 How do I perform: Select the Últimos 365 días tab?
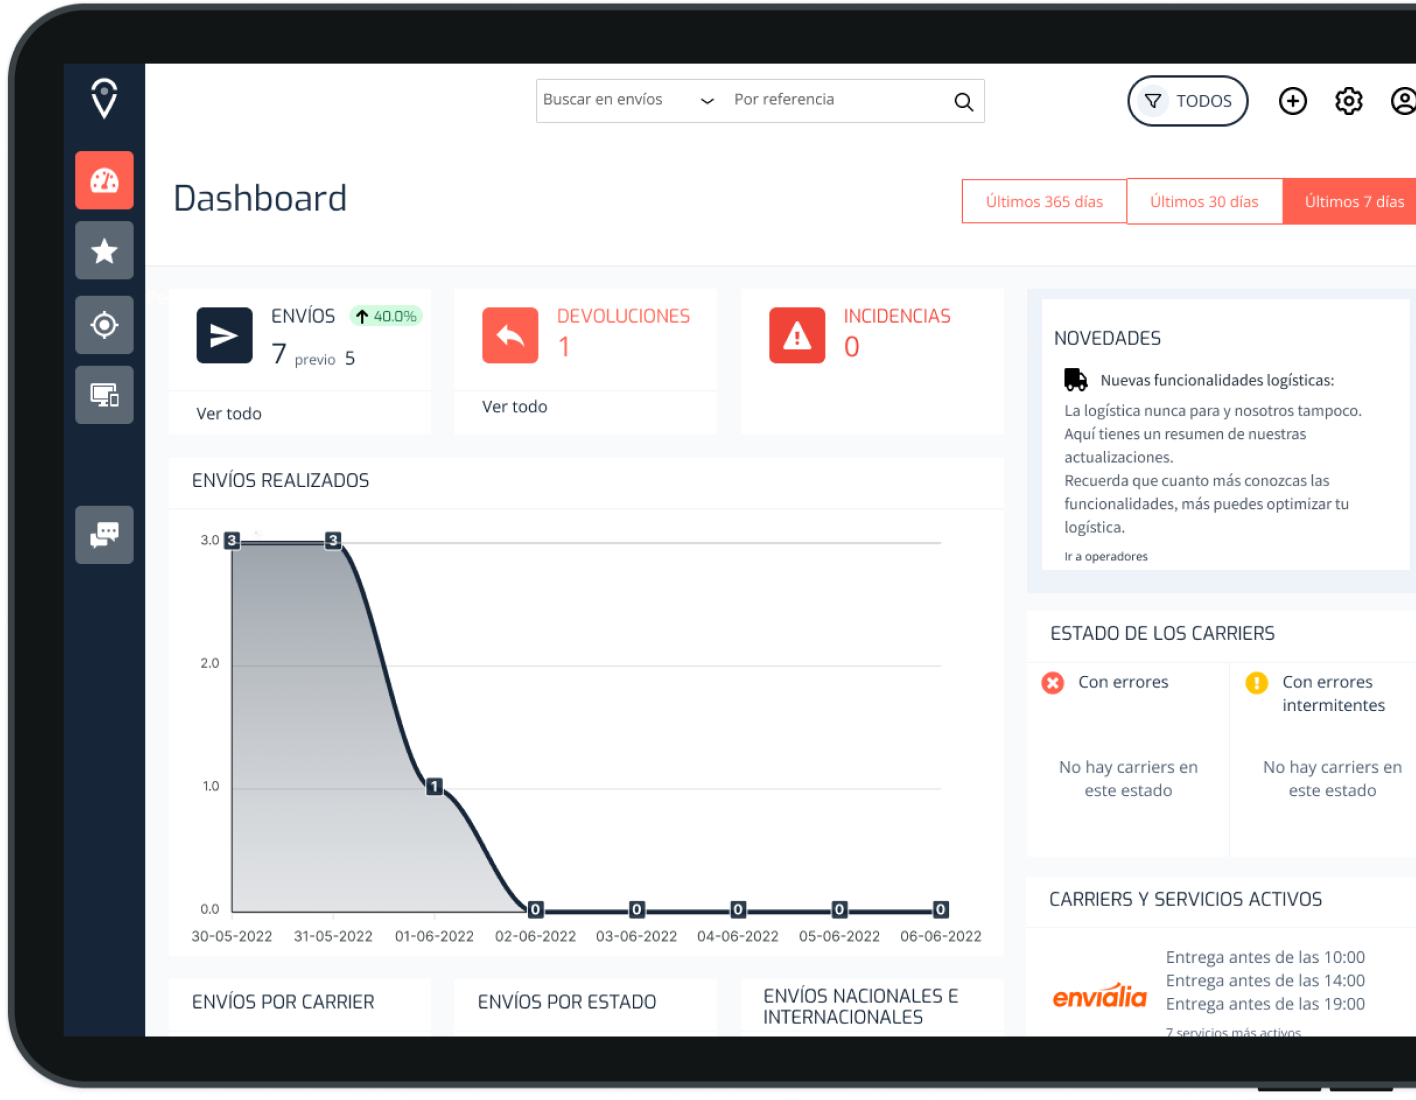[x=1044, y=202]
